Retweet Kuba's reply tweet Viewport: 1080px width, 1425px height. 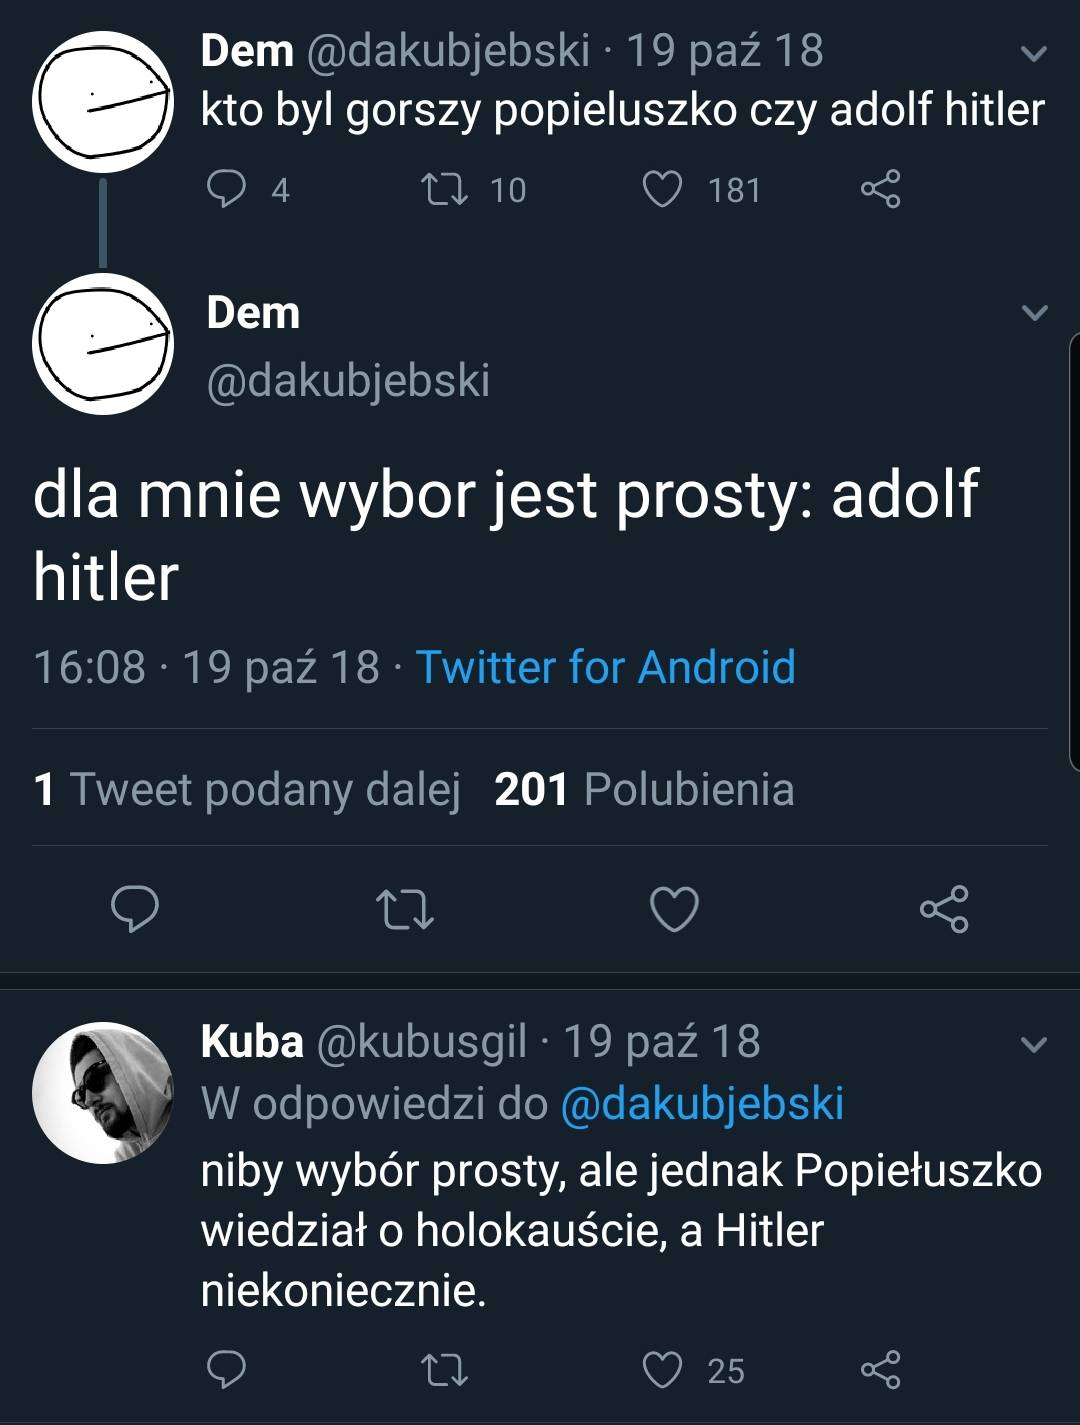445,1369
